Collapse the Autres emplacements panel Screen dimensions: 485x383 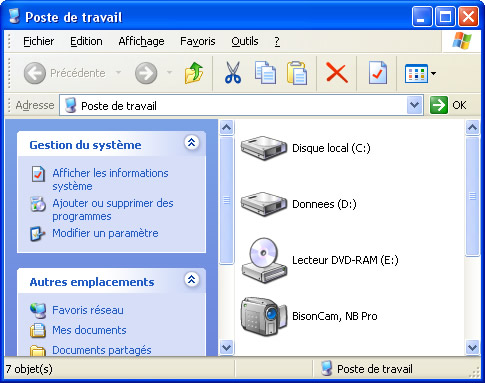pyautogui.click(x=192, y=279)
